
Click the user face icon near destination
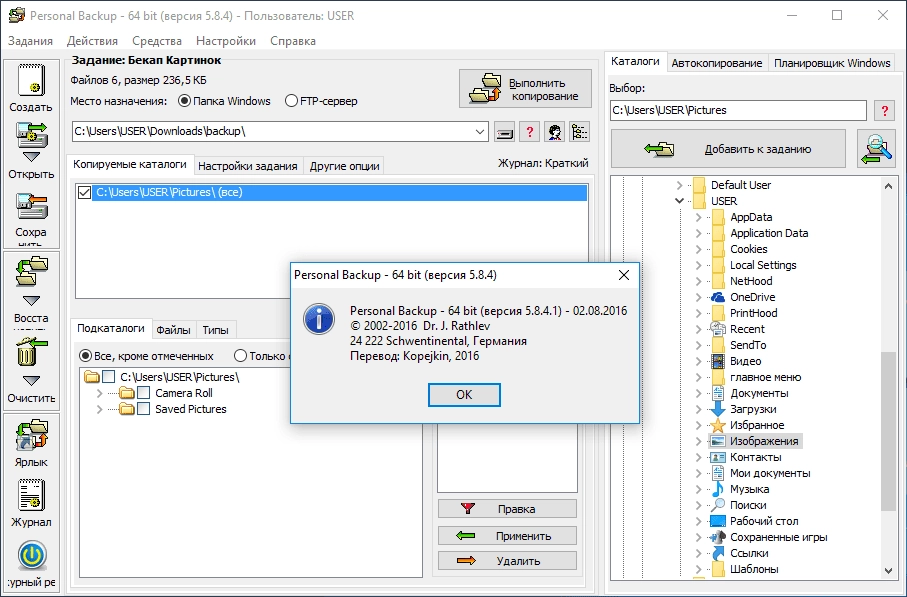(x=554, y=132)
